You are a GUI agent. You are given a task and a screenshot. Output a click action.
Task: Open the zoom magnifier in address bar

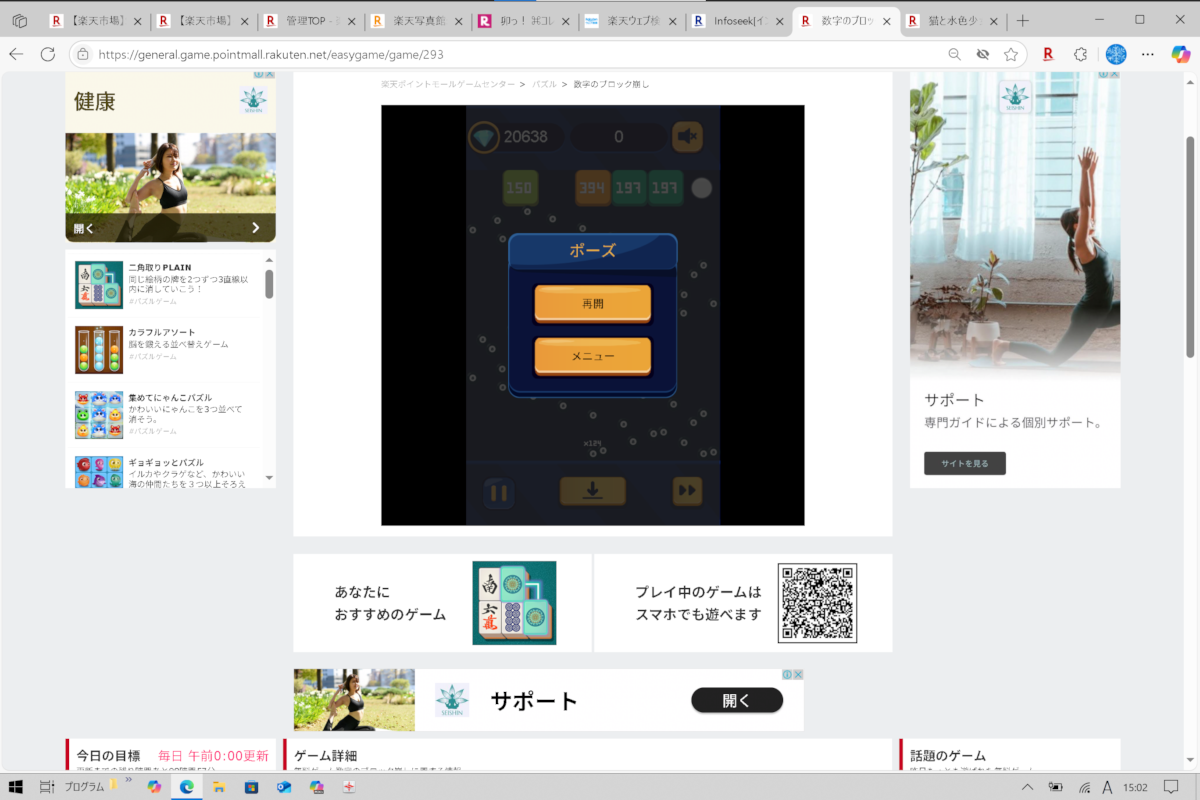(954, 54)
